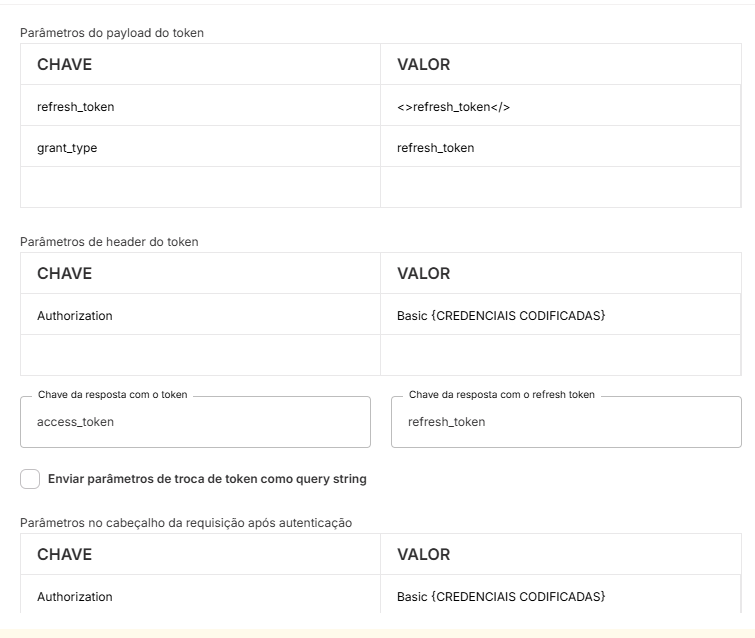
Task: Click empty key cell in payload parameters table
Action: (200, 187)
